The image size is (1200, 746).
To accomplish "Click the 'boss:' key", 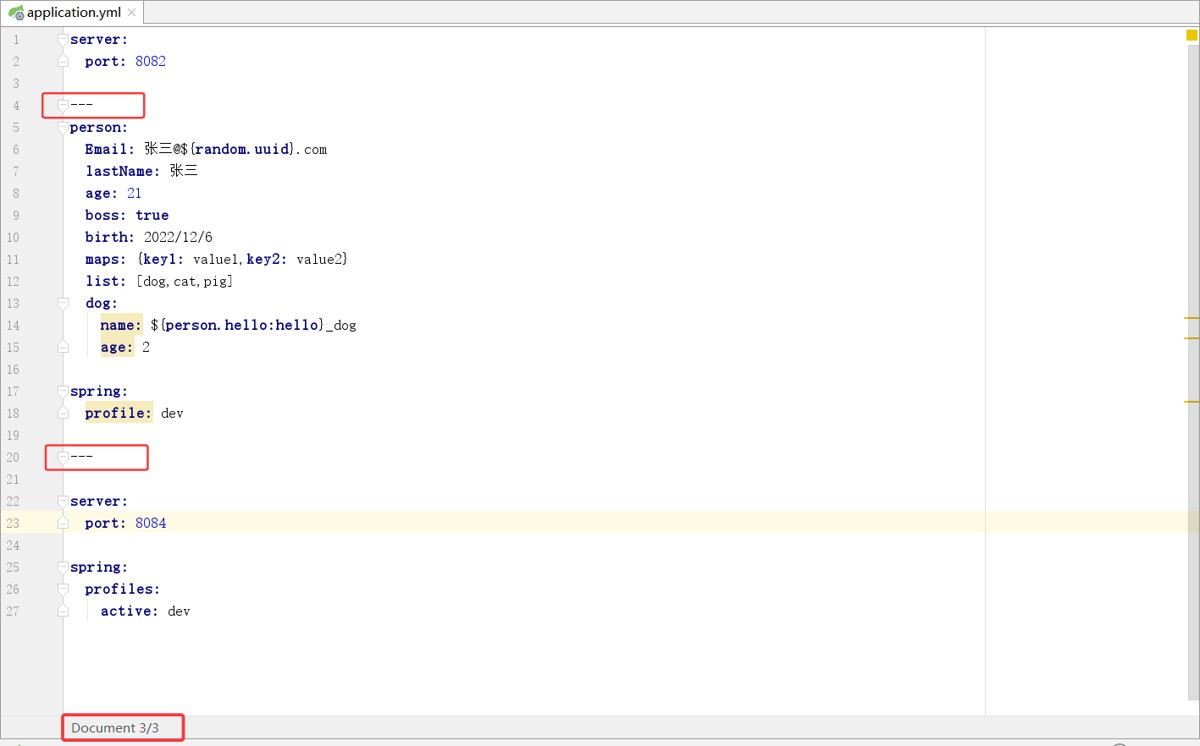I will pos(106,215).
